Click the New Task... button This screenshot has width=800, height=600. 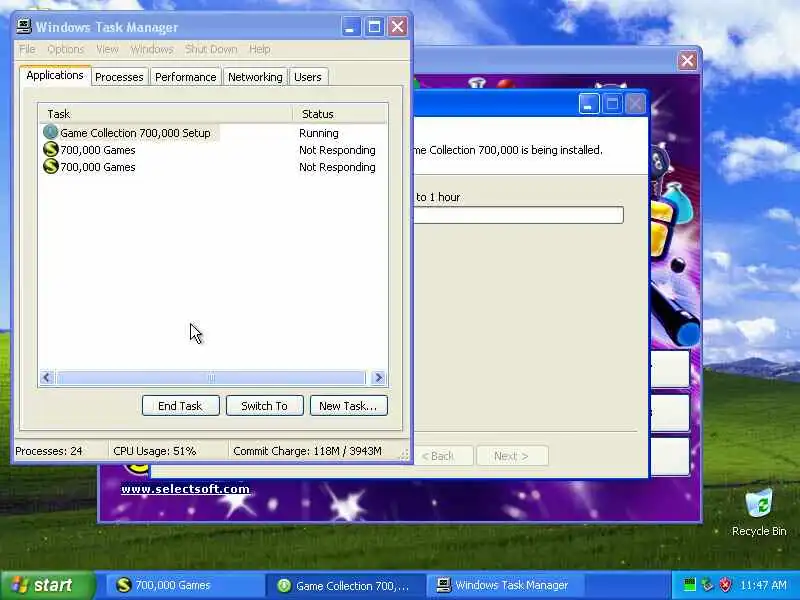348,406
